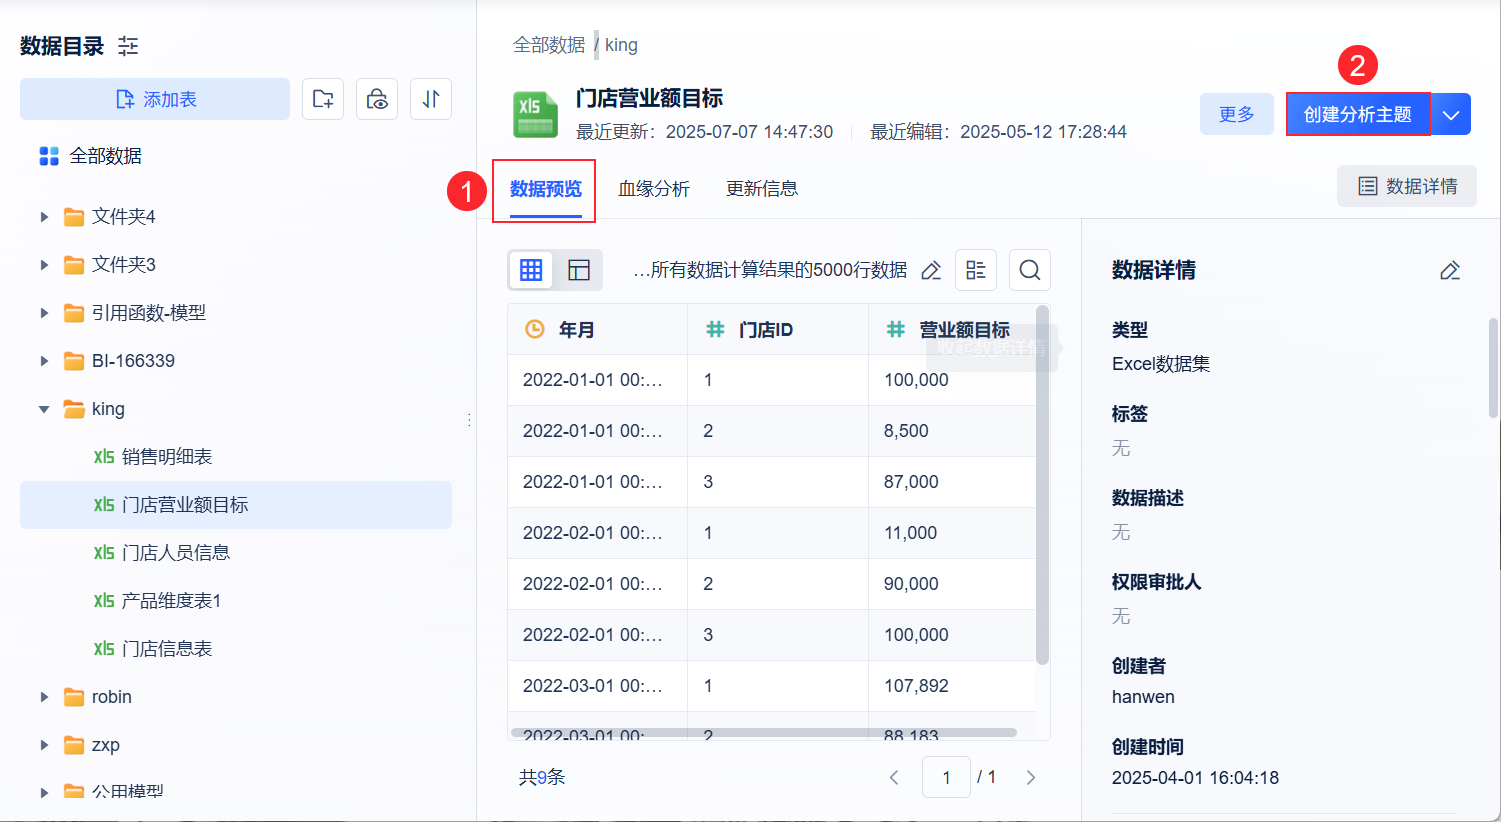Expand the 引用函数-模型 folder
This screenshot has width=1501, height=822.
pos(44,313)
